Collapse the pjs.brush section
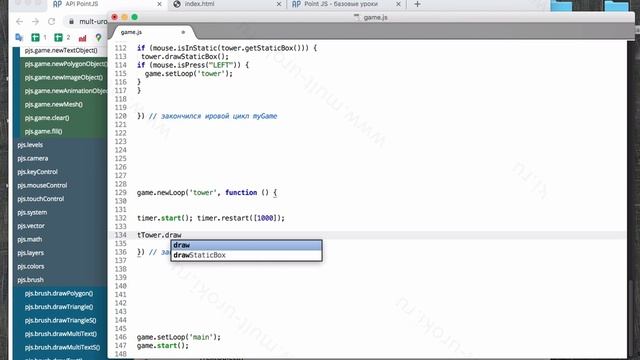 [x=31, y=280]
